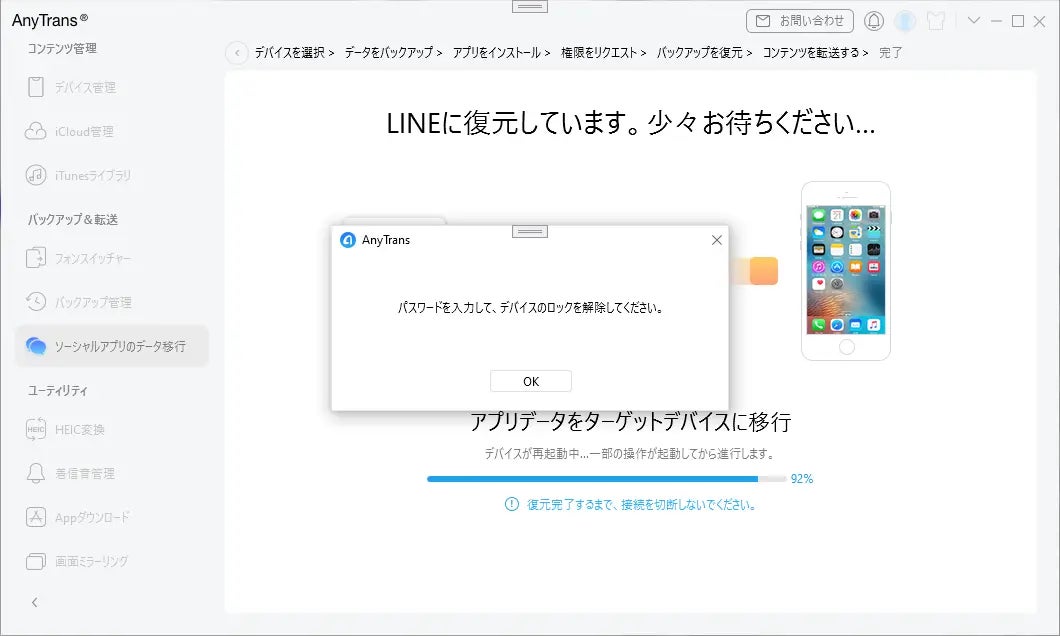Screen dimensions: 1060x636
Task: Select フォンスイッチャー phone switcher icon
Action: [36, 258]
